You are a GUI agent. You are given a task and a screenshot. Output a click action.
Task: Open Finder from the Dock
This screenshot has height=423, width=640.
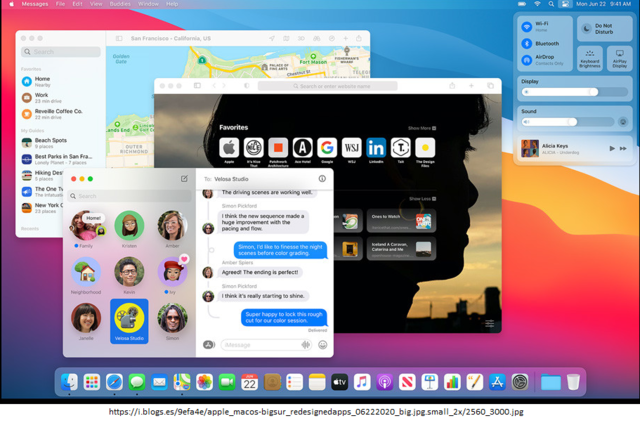click(x=69, y=383)
